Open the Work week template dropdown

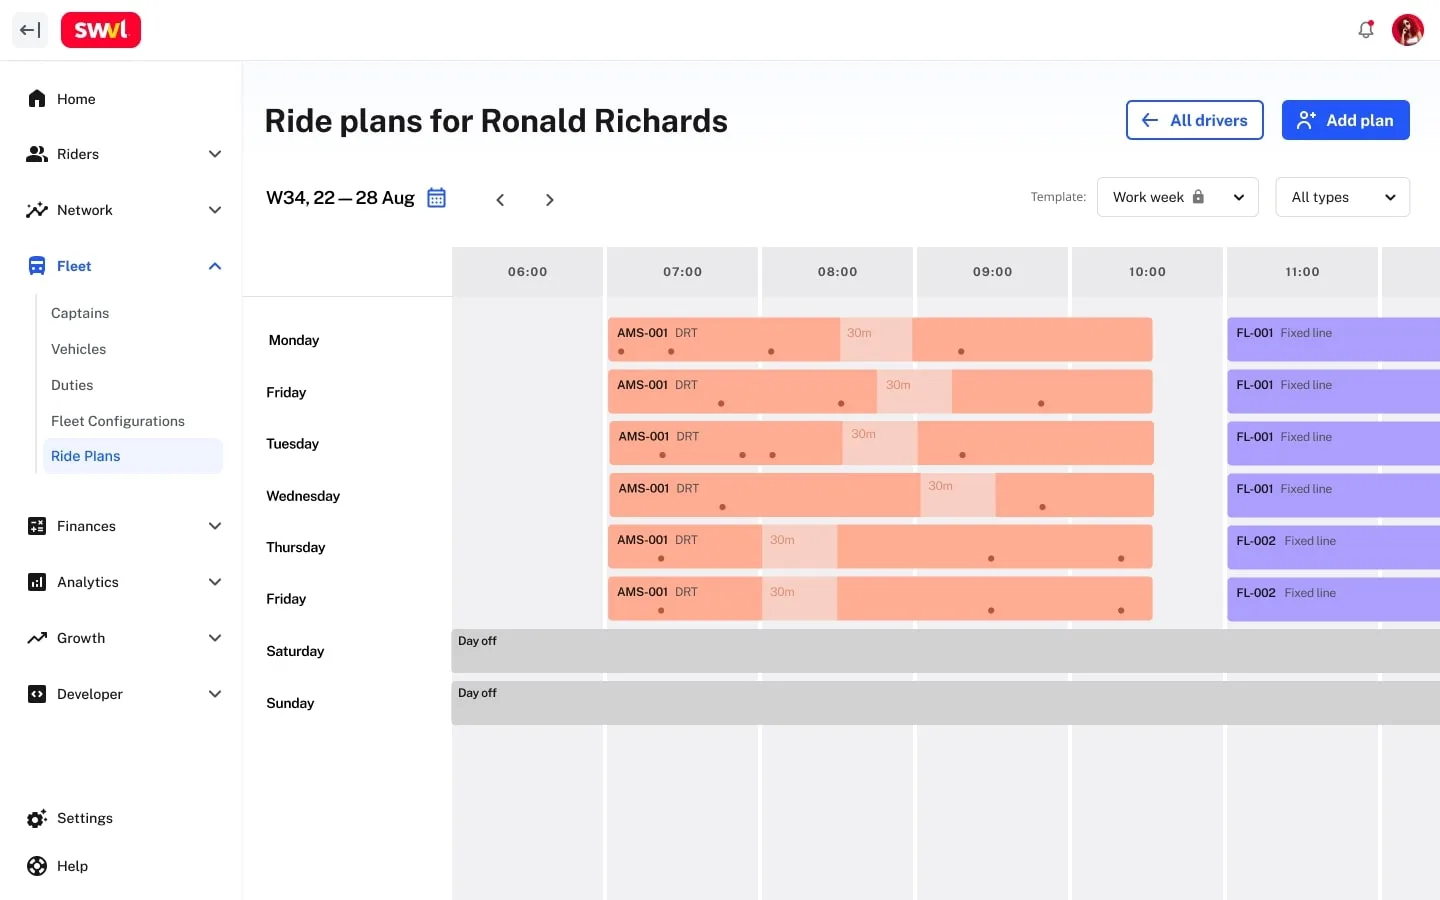(x=1177, y=197)
